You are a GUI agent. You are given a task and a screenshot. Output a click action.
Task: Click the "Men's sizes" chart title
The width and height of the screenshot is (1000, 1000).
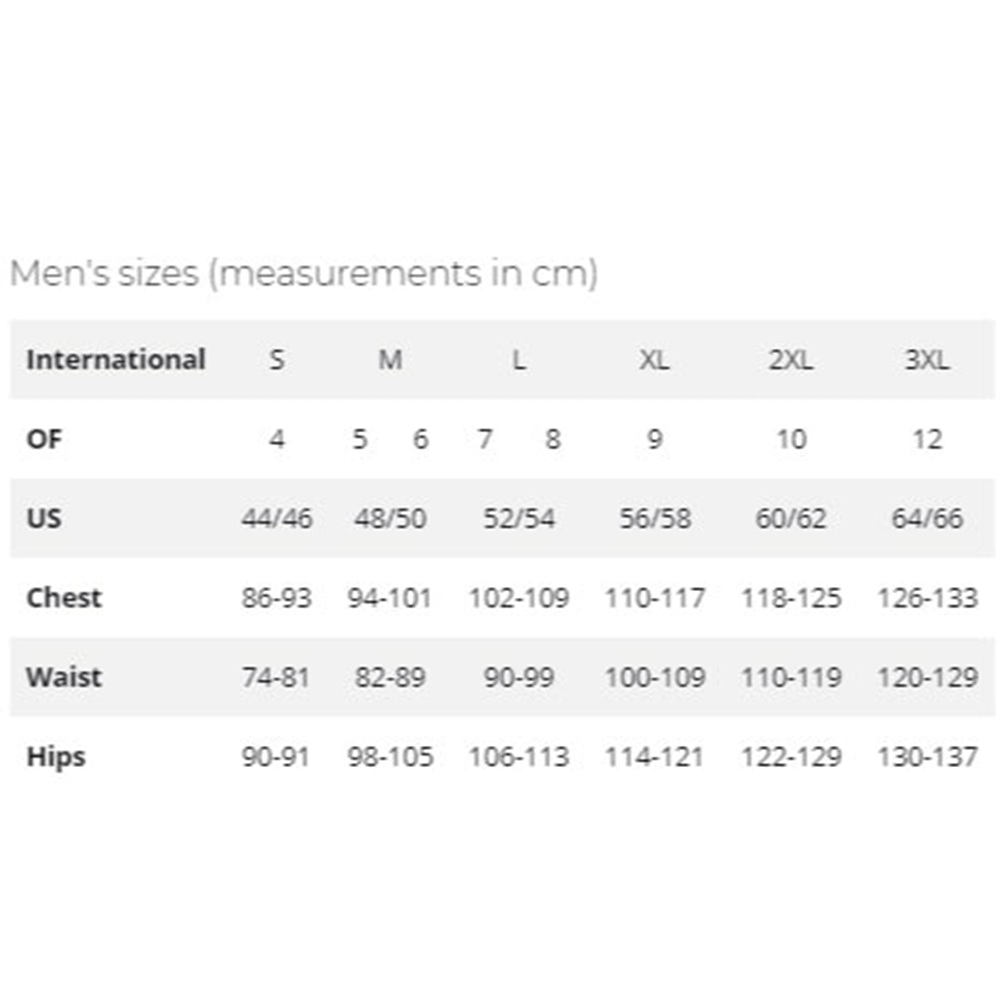tap(303, 273)
